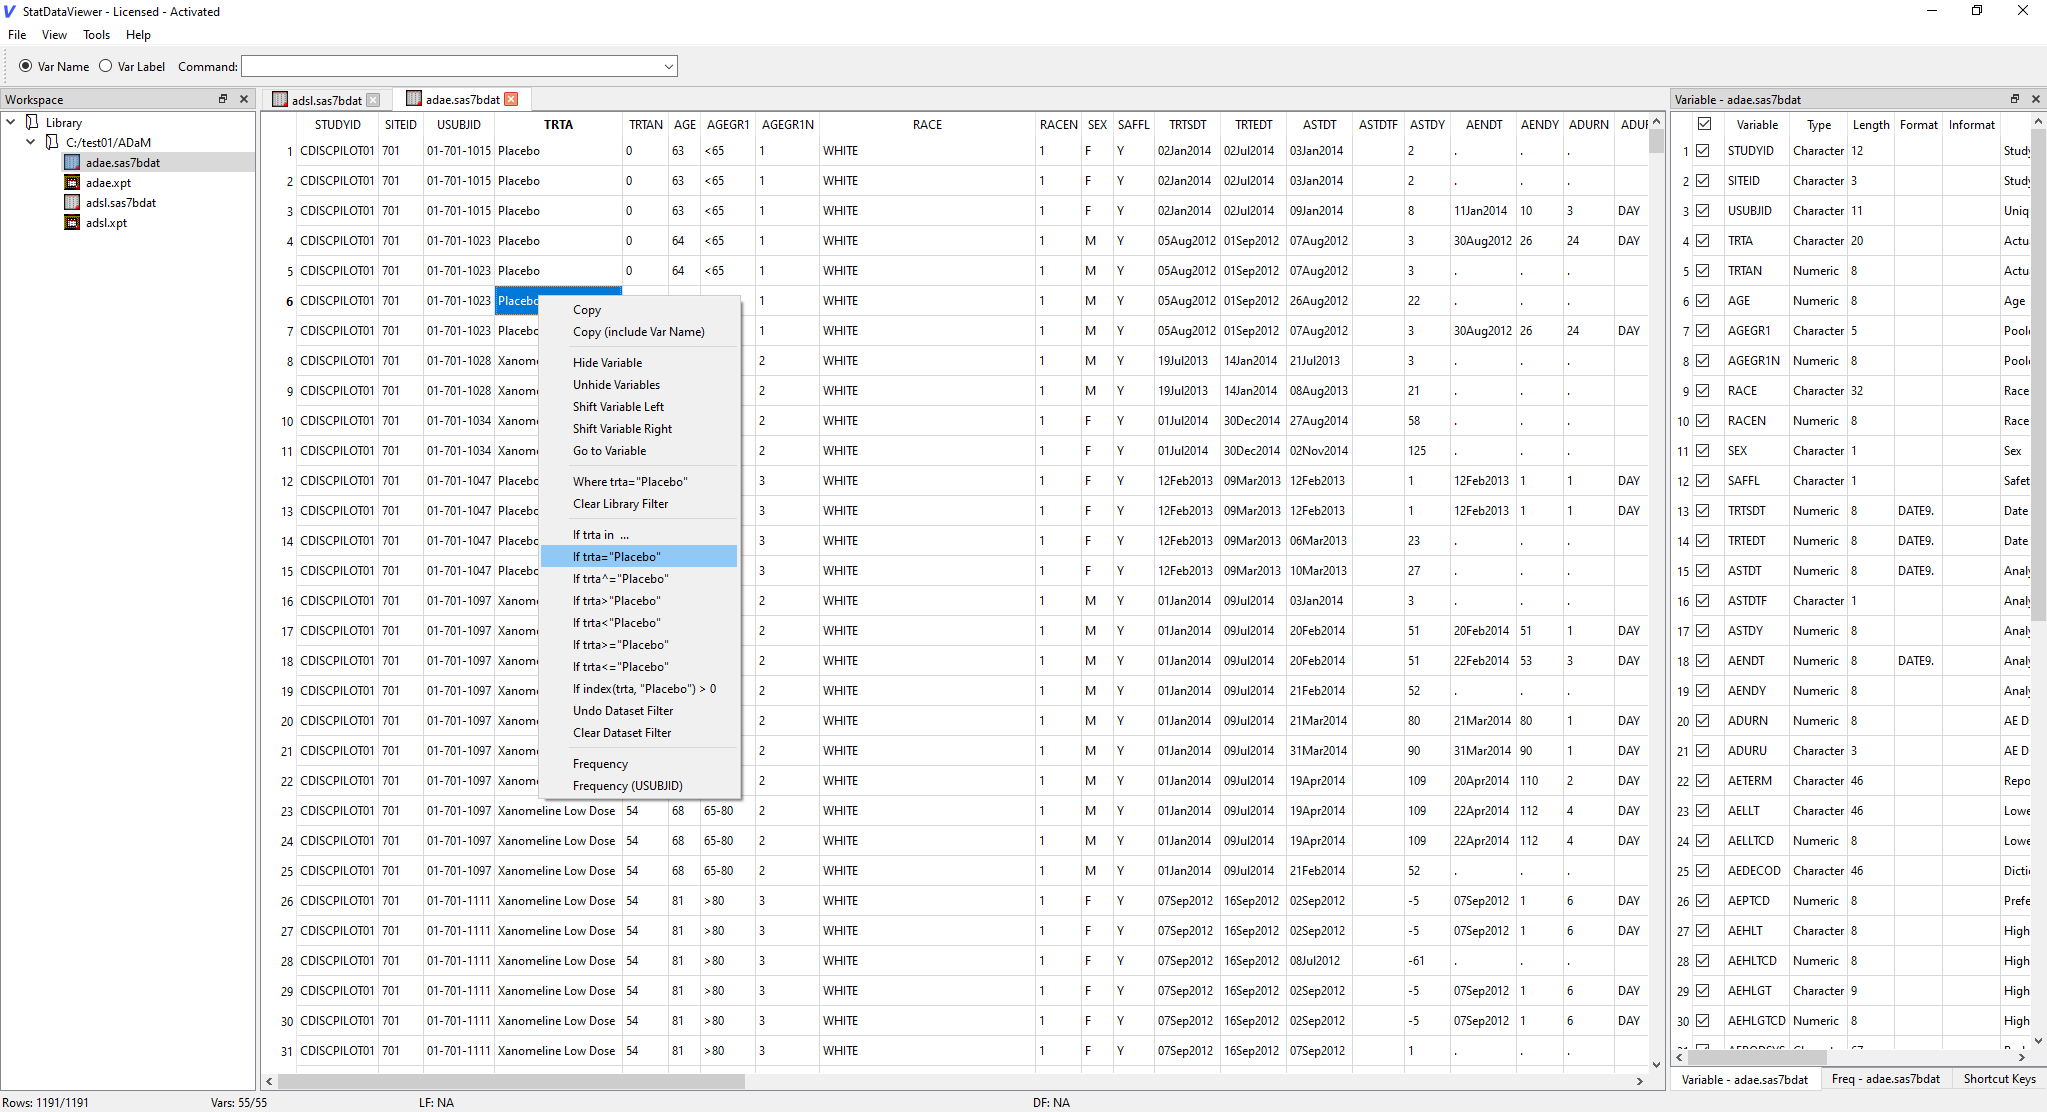The width and height of the screenshot is (2047, 1112).
Task: Open the Command dropdown arrow
Action: pyautogui.click(x=668, y=67)
